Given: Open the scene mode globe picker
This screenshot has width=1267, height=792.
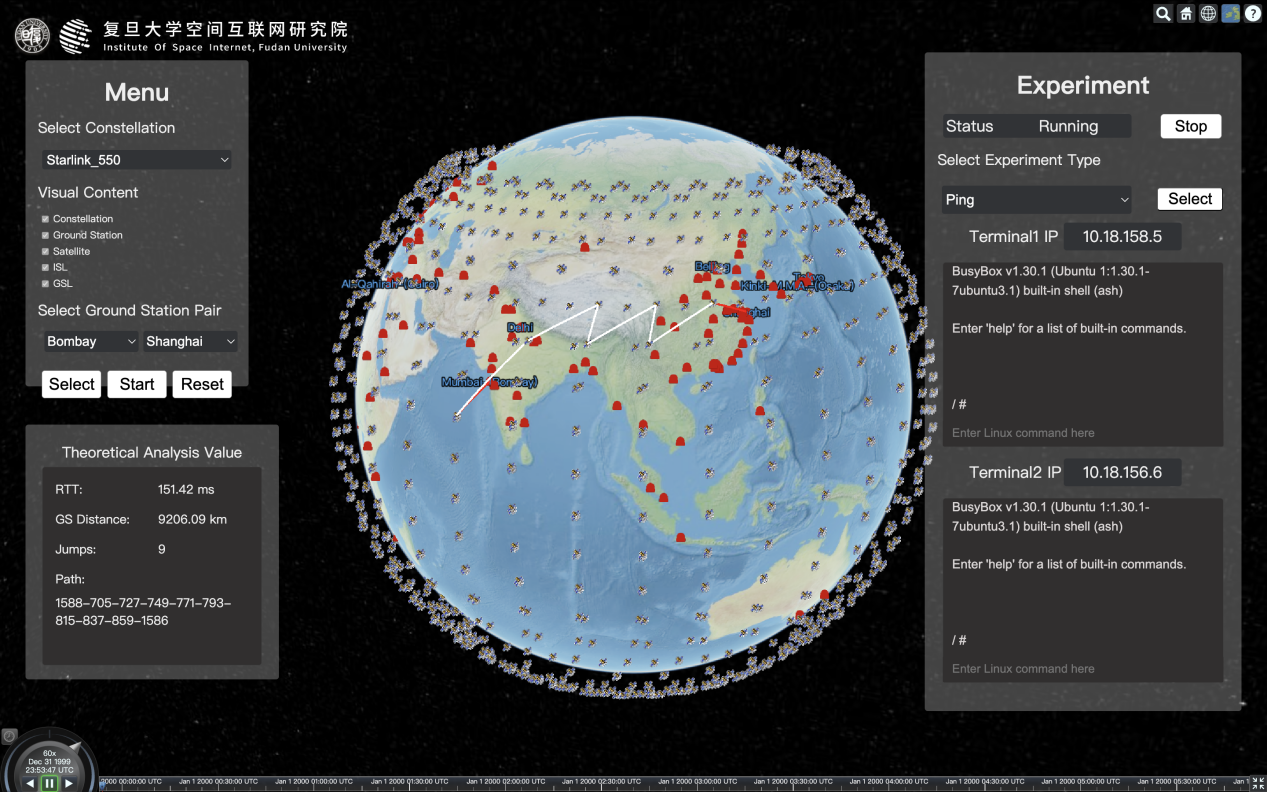Looking at the screenshot, I should pos(1208,14).
